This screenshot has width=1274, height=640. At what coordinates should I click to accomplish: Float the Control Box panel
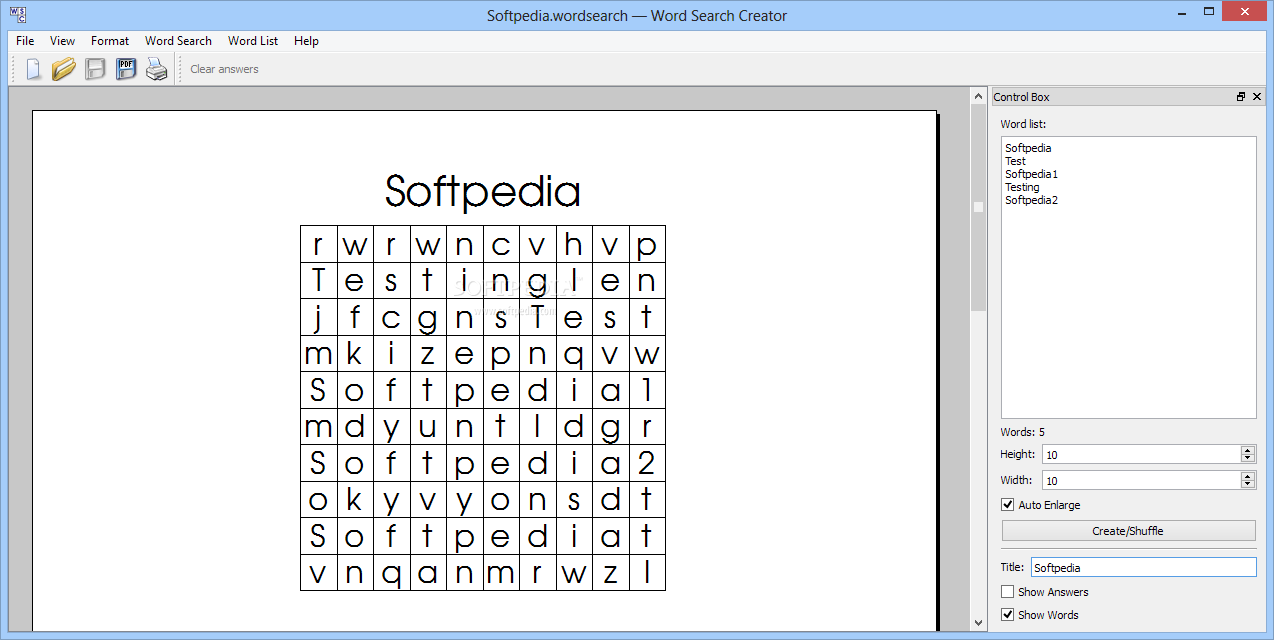[x=1241, y=97]
